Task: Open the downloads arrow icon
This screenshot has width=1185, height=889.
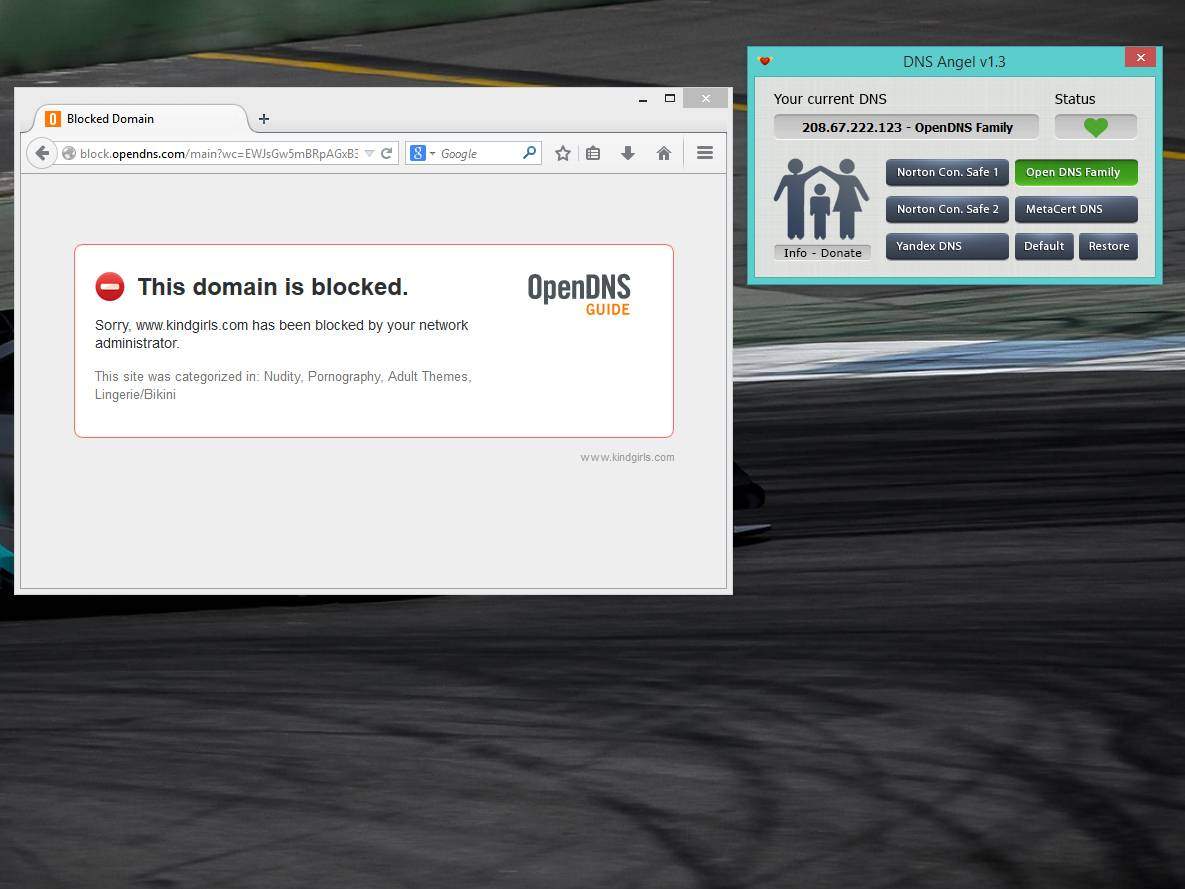Action: (628, 153)
